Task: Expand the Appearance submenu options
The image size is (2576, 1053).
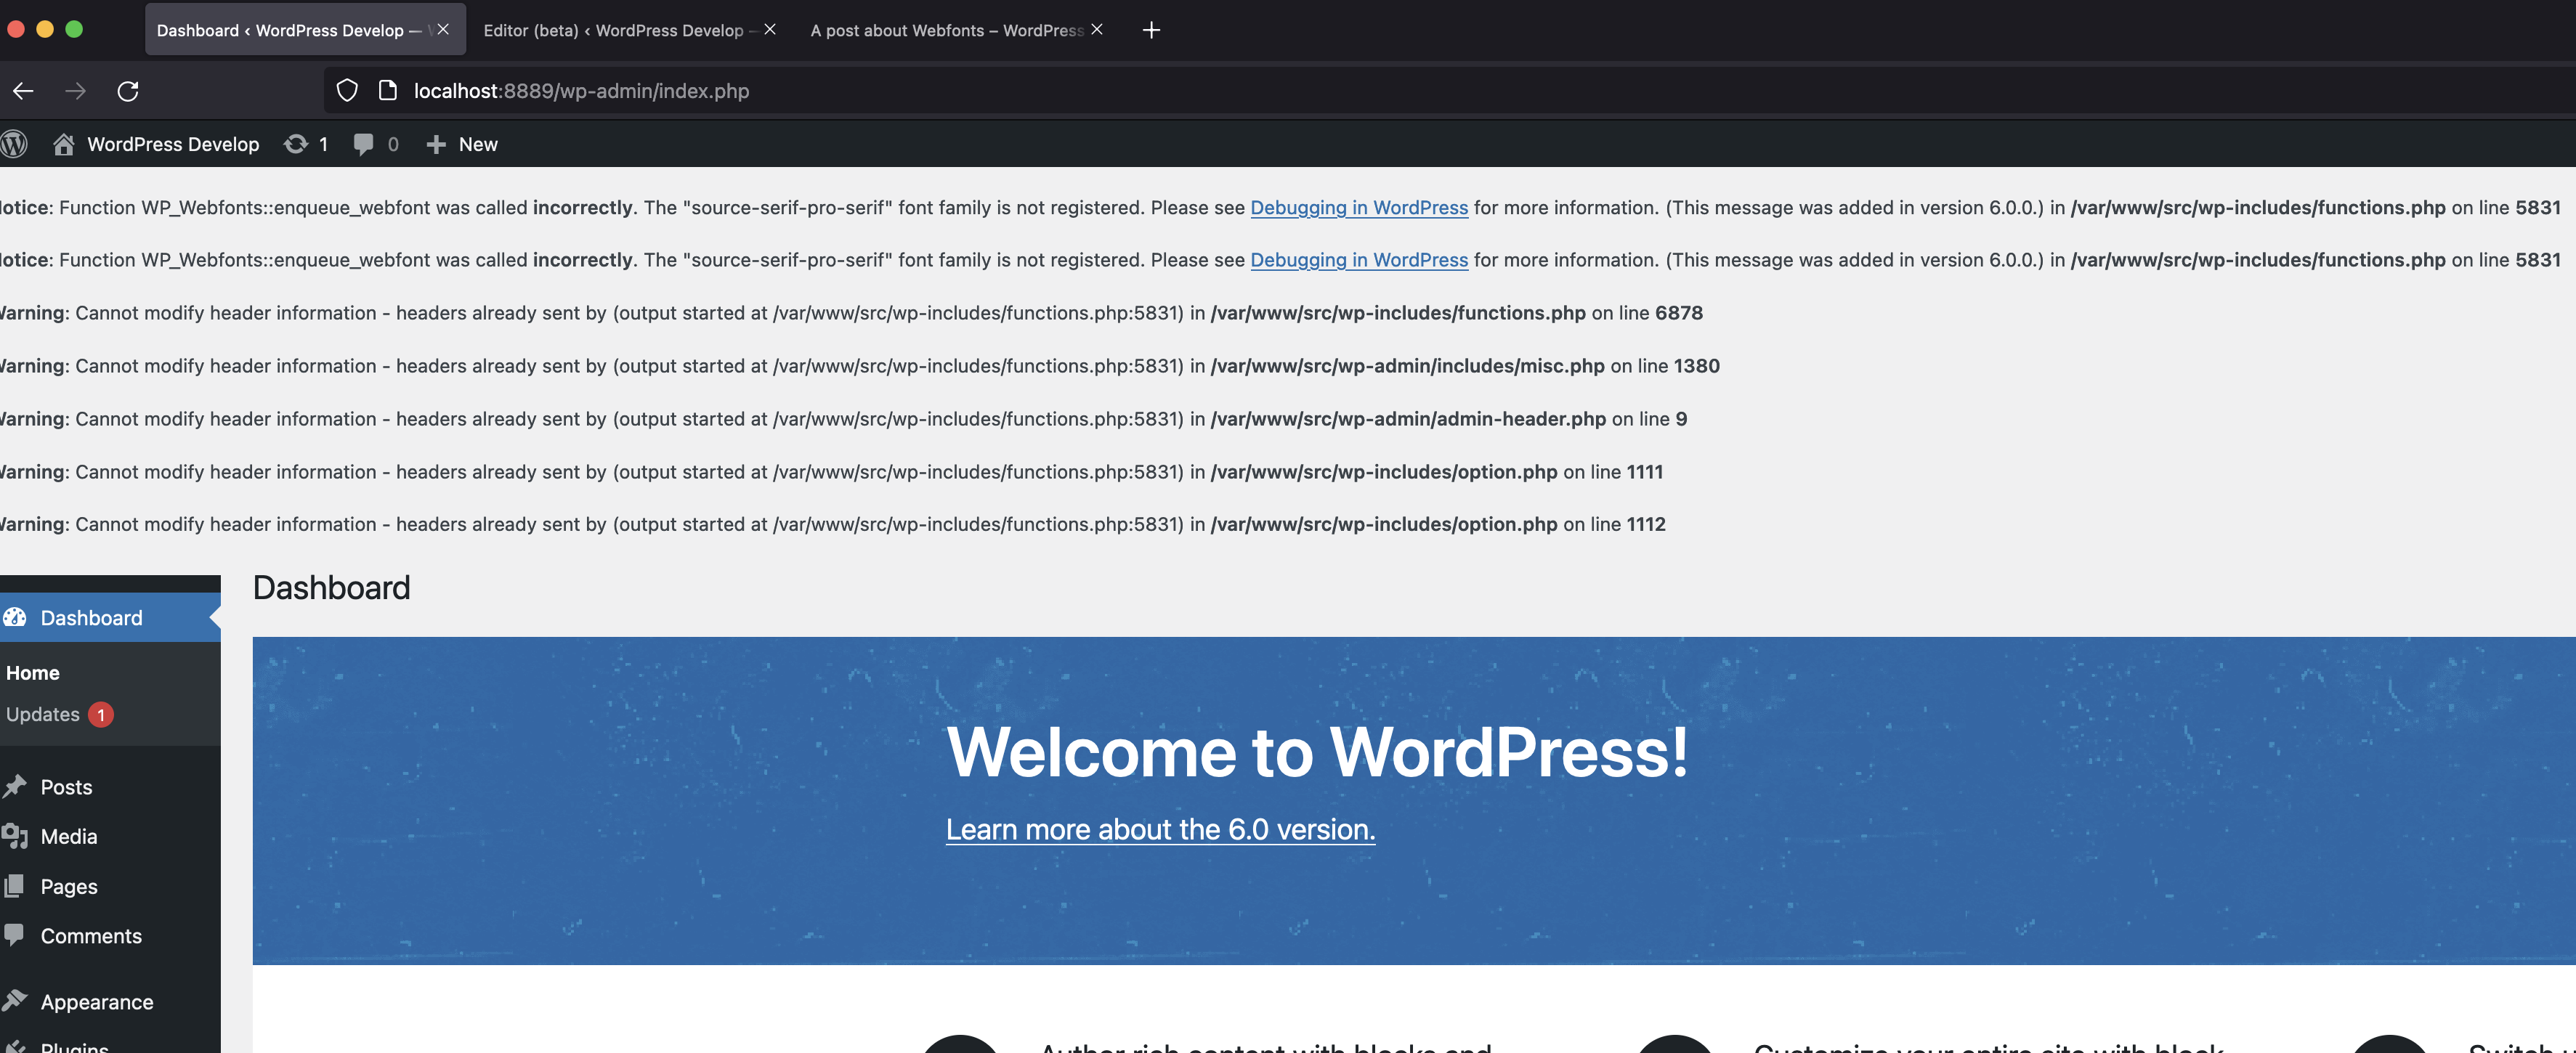Action: (95, 999)
